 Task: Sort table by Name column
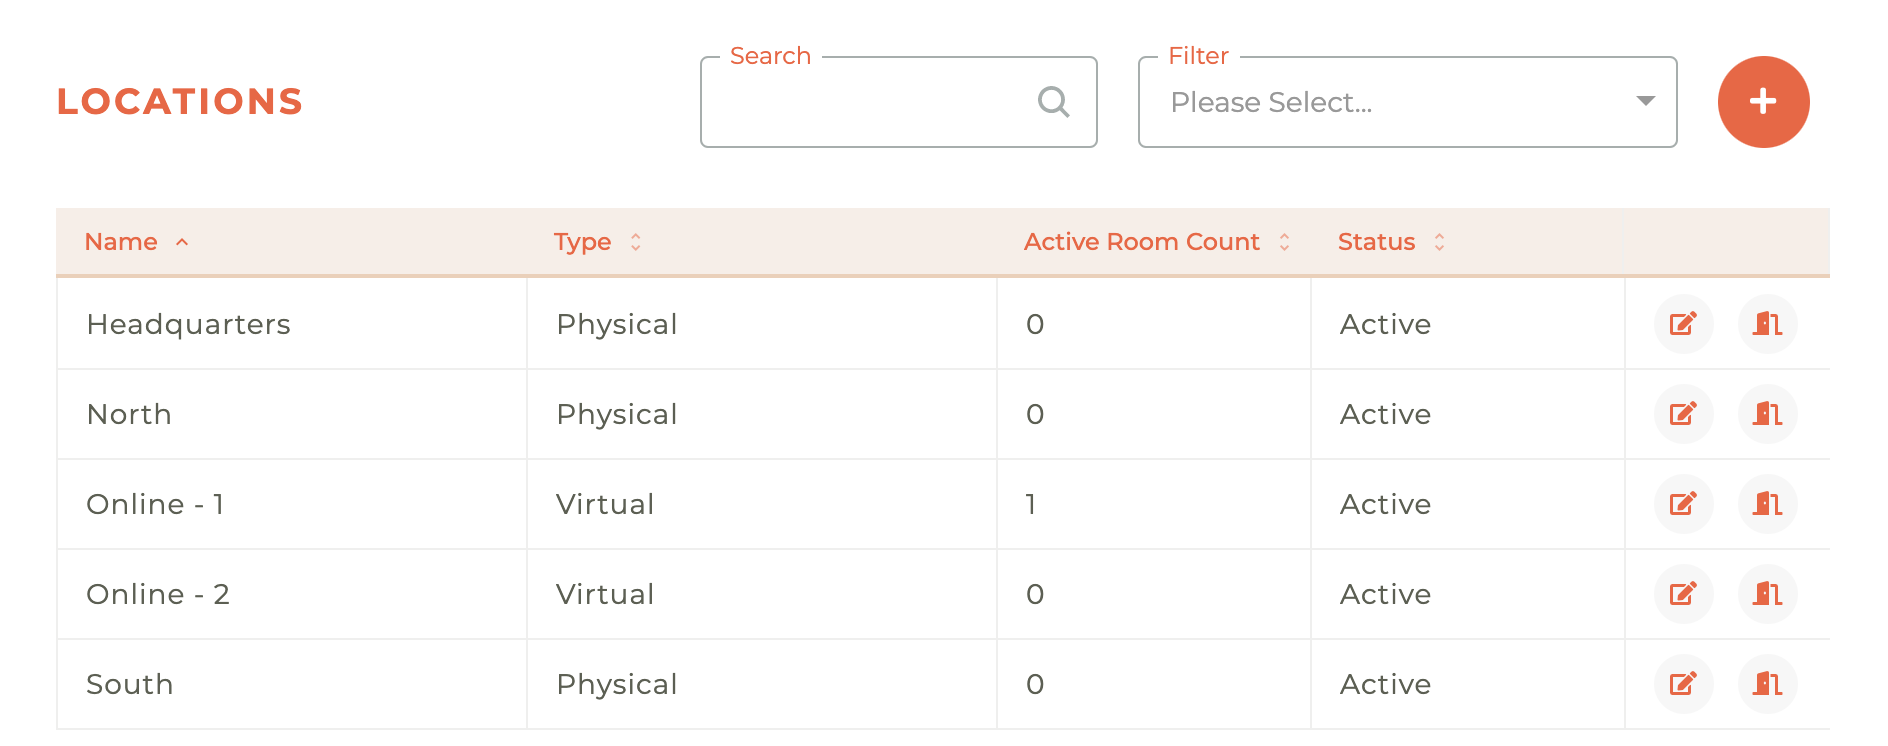122,242
